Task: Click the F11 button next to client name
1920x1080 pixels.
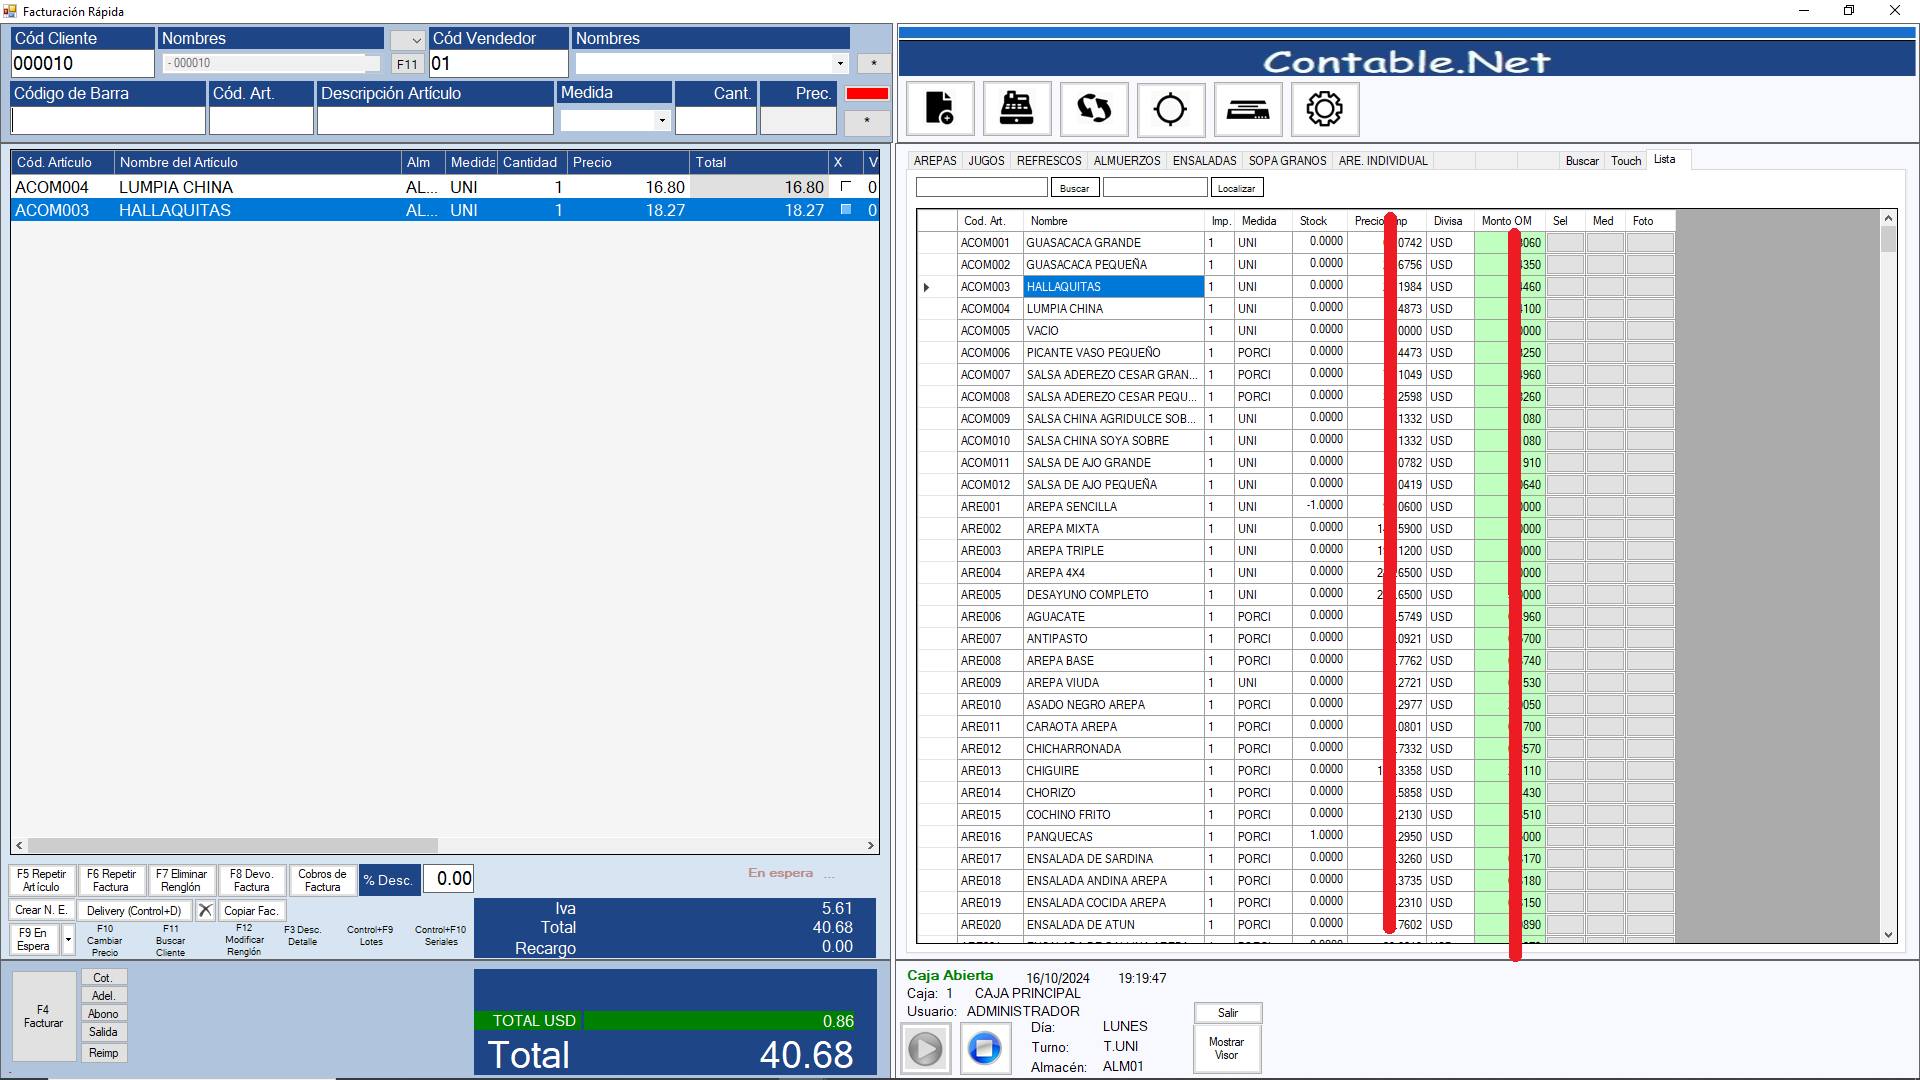Action: [x=406, y=64]
